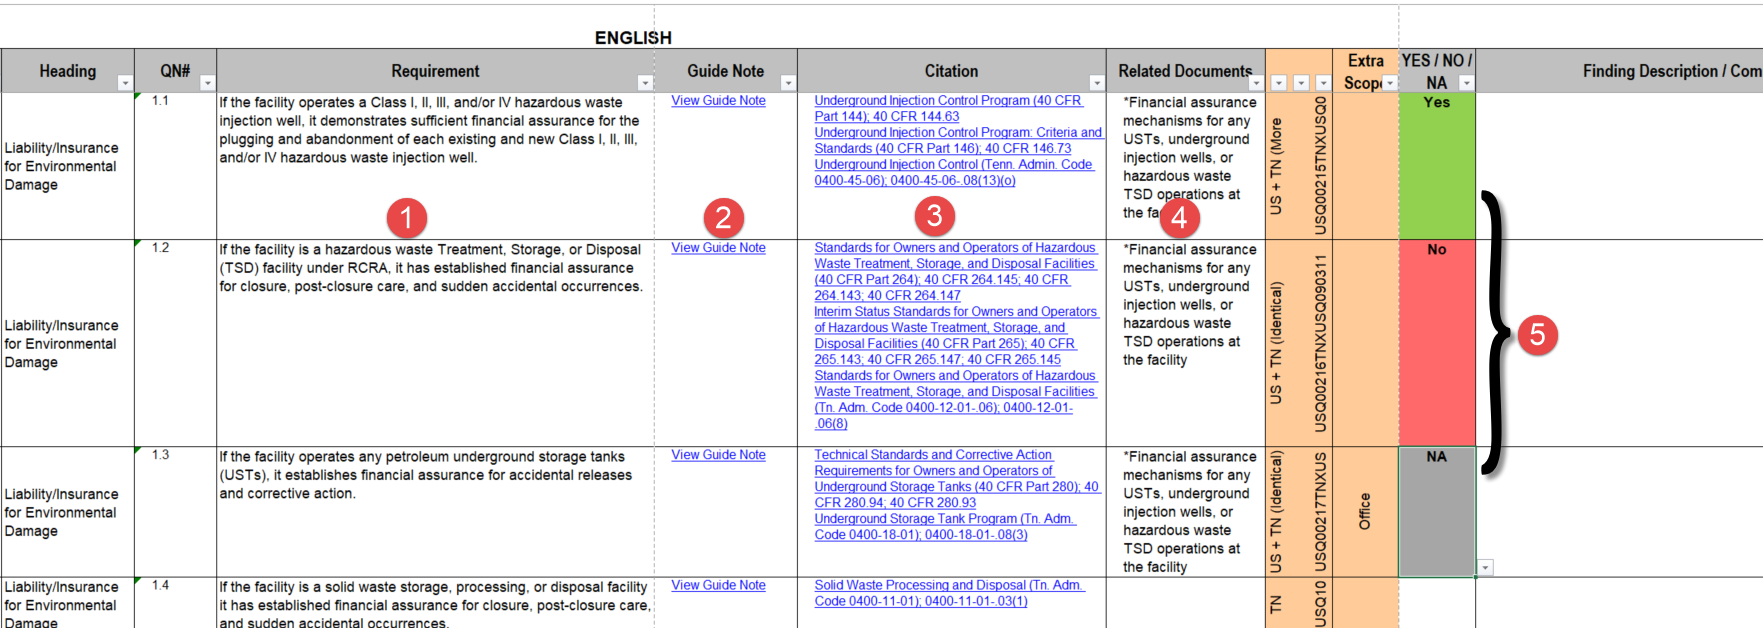Select the red circle labeled 4
The width and height of the screenshot is (1763, 628).
(x=1179, y=217)
